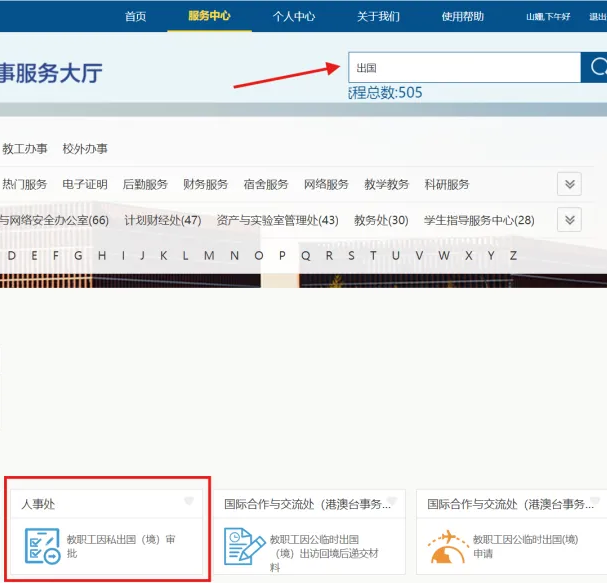Toggle the heart on the rightmost 国际合作与交流处 card

pyautogui.click(x=595, y=501)
